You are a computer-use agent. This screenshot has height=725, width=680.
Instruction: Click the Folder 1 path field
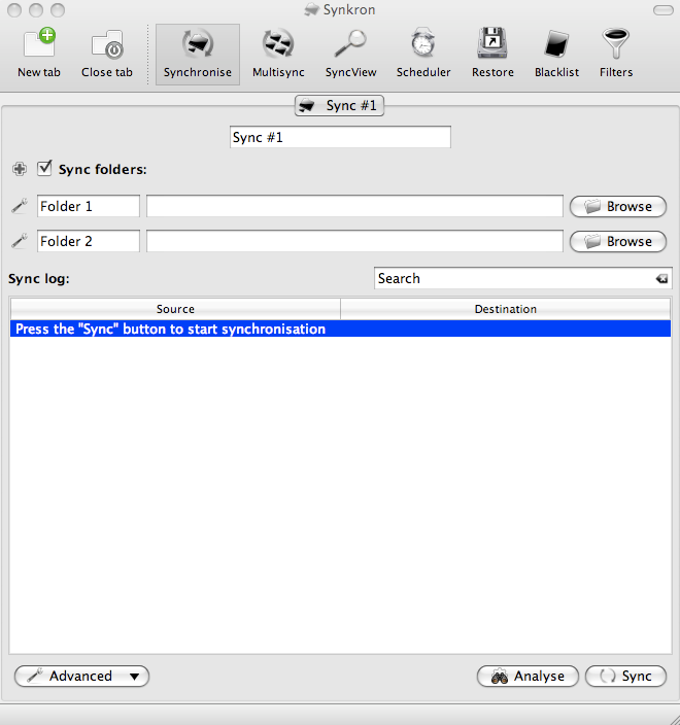pos(355,206)
